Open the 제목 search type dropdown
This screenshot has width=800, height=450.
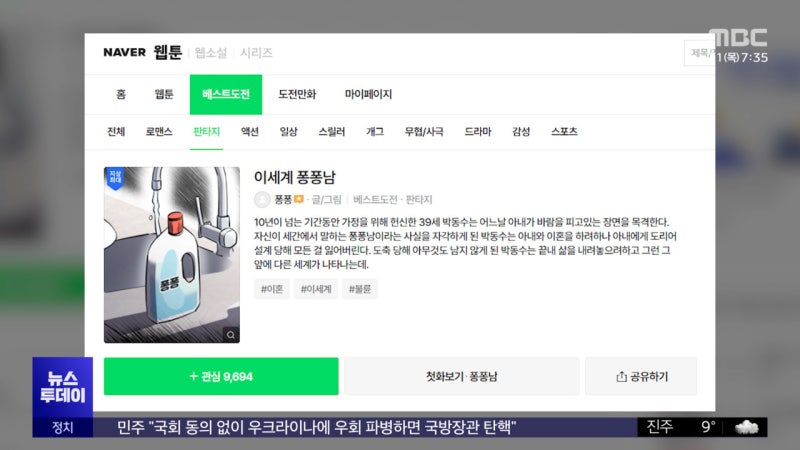[699, 53]
